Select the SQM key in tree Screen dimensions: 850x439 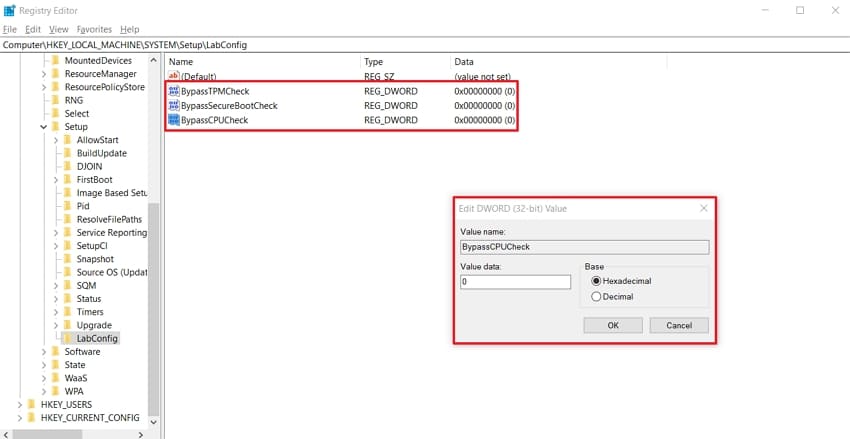tap(87, 286)
